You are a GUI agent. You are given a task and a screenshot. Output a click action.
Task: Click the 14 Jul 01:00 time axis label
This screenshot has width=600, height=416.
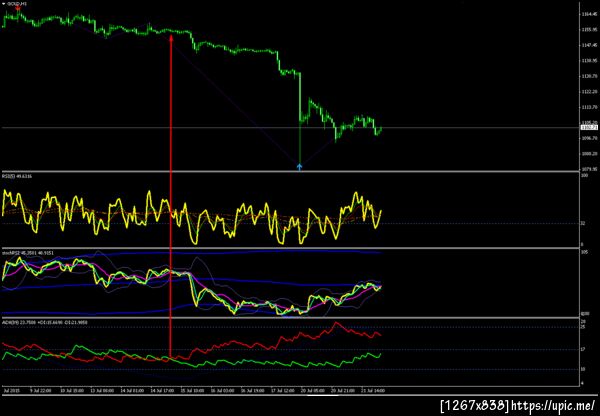pyautogui.click(x=133, y=391)
